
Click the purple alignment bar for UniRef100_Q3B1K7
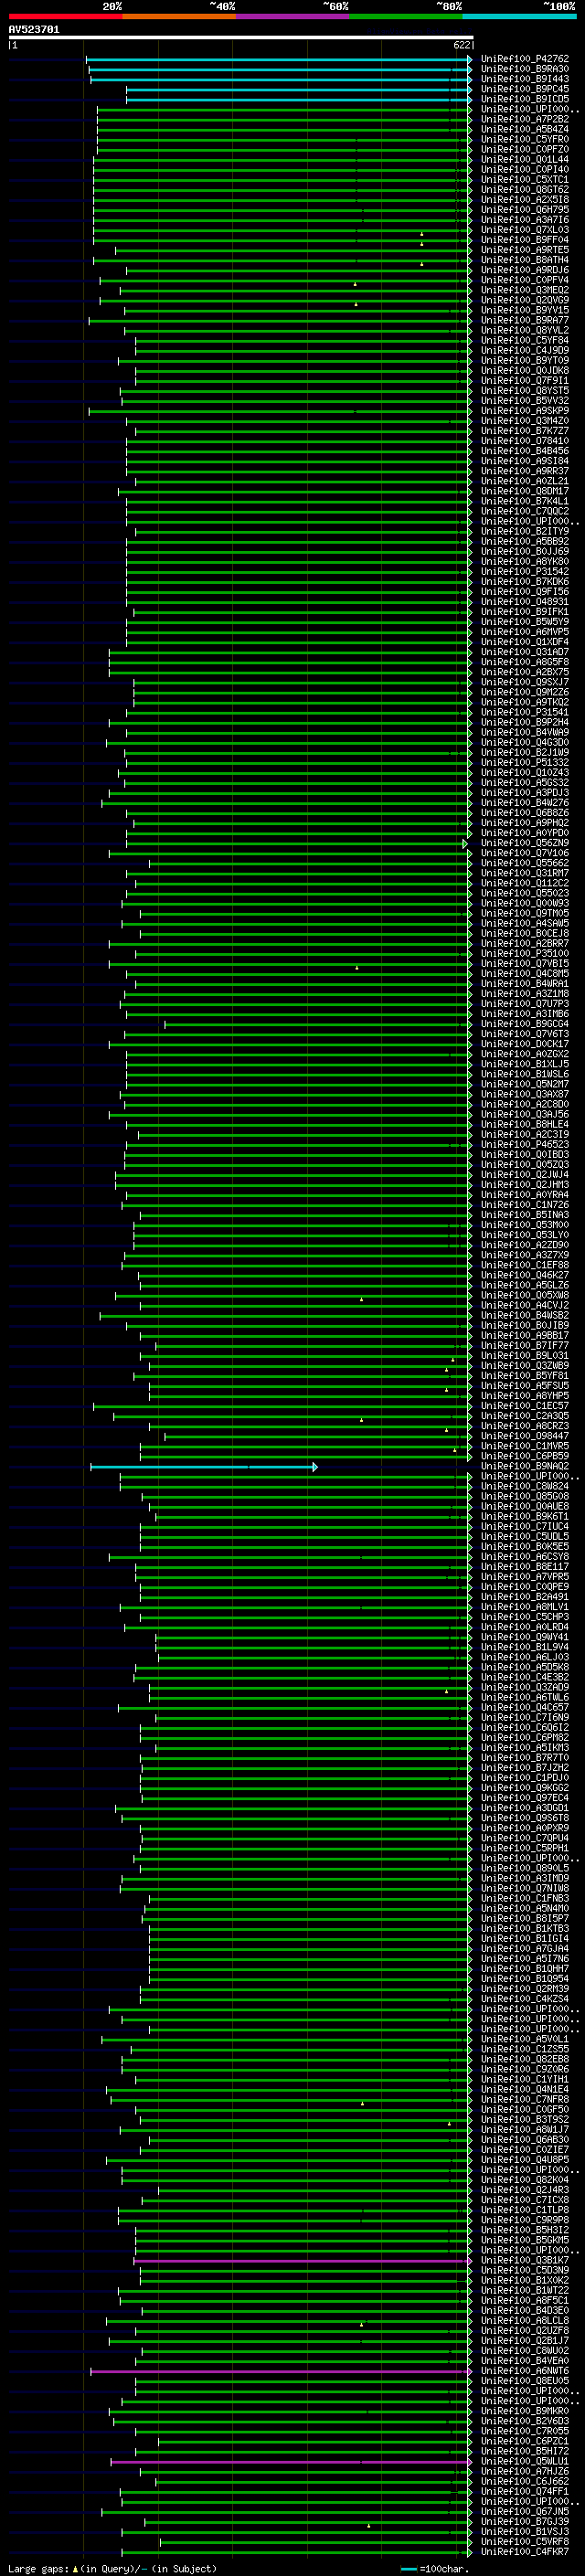pyautogui.click(x=303, y=2261)
